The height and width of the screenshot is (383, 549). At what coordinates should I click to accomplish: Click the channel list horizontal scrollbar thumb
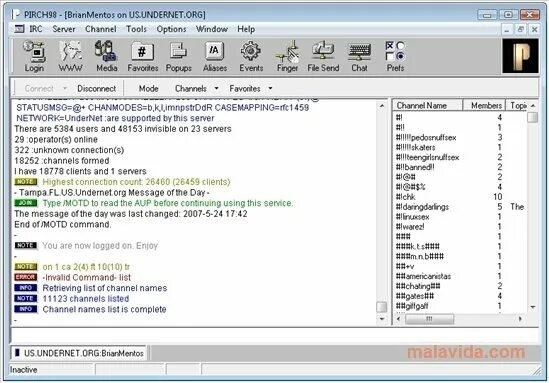click(x=429, y=319)
